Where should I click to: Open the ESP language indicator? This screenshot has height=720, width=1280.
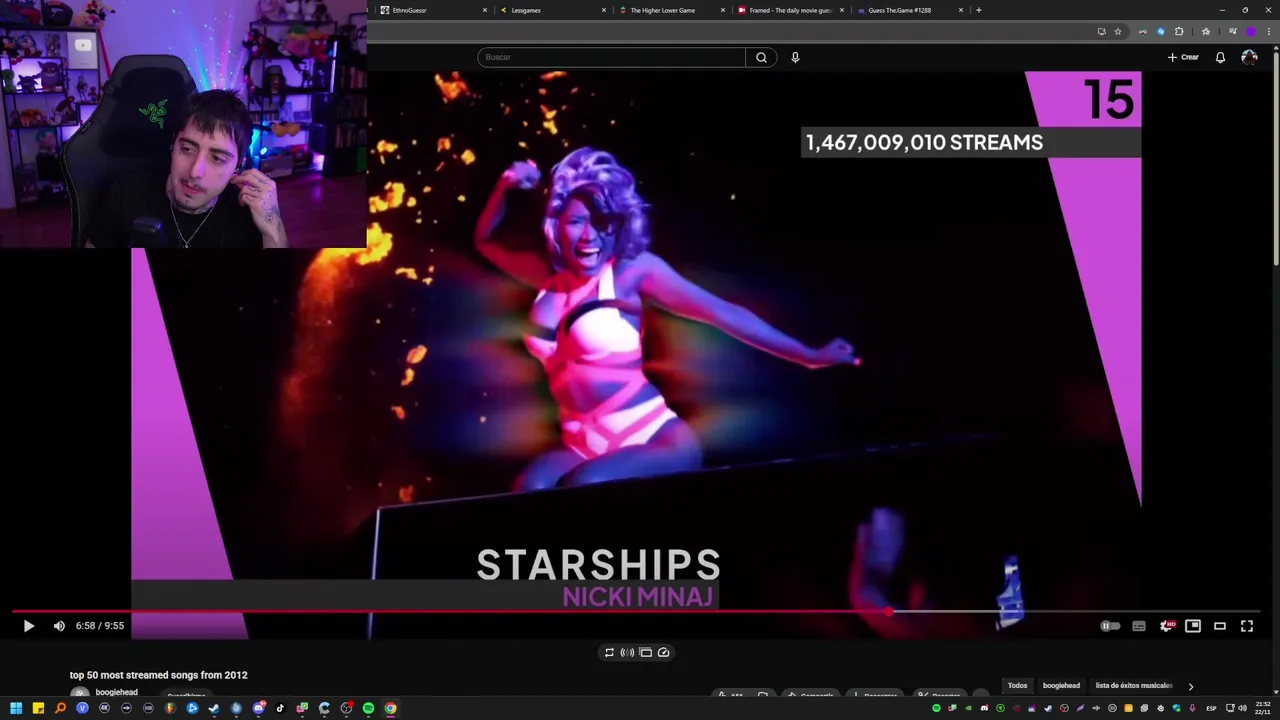(x=1211, y=708)
